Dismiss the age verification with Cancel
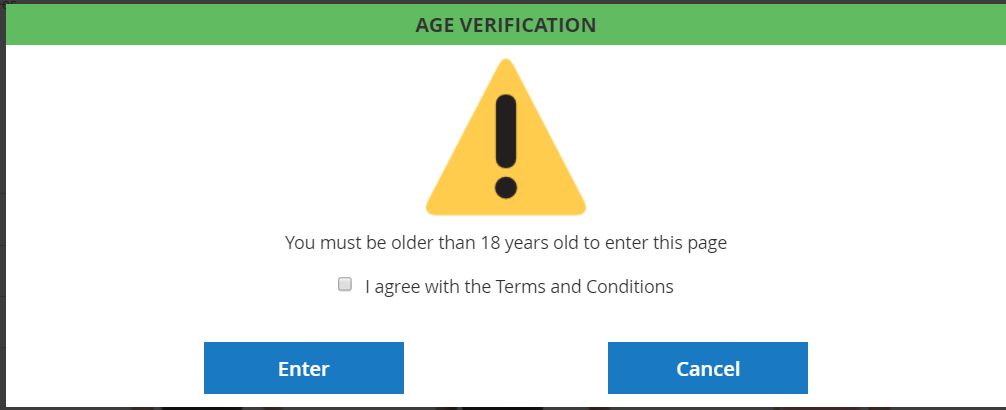 pyautogui.click(x=707, y=368)
